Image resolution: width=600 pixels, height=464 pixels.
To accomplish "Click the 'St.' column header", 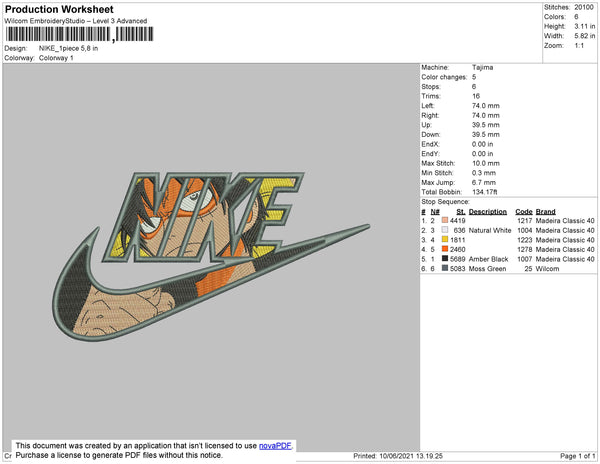I will tap(461, 212).
